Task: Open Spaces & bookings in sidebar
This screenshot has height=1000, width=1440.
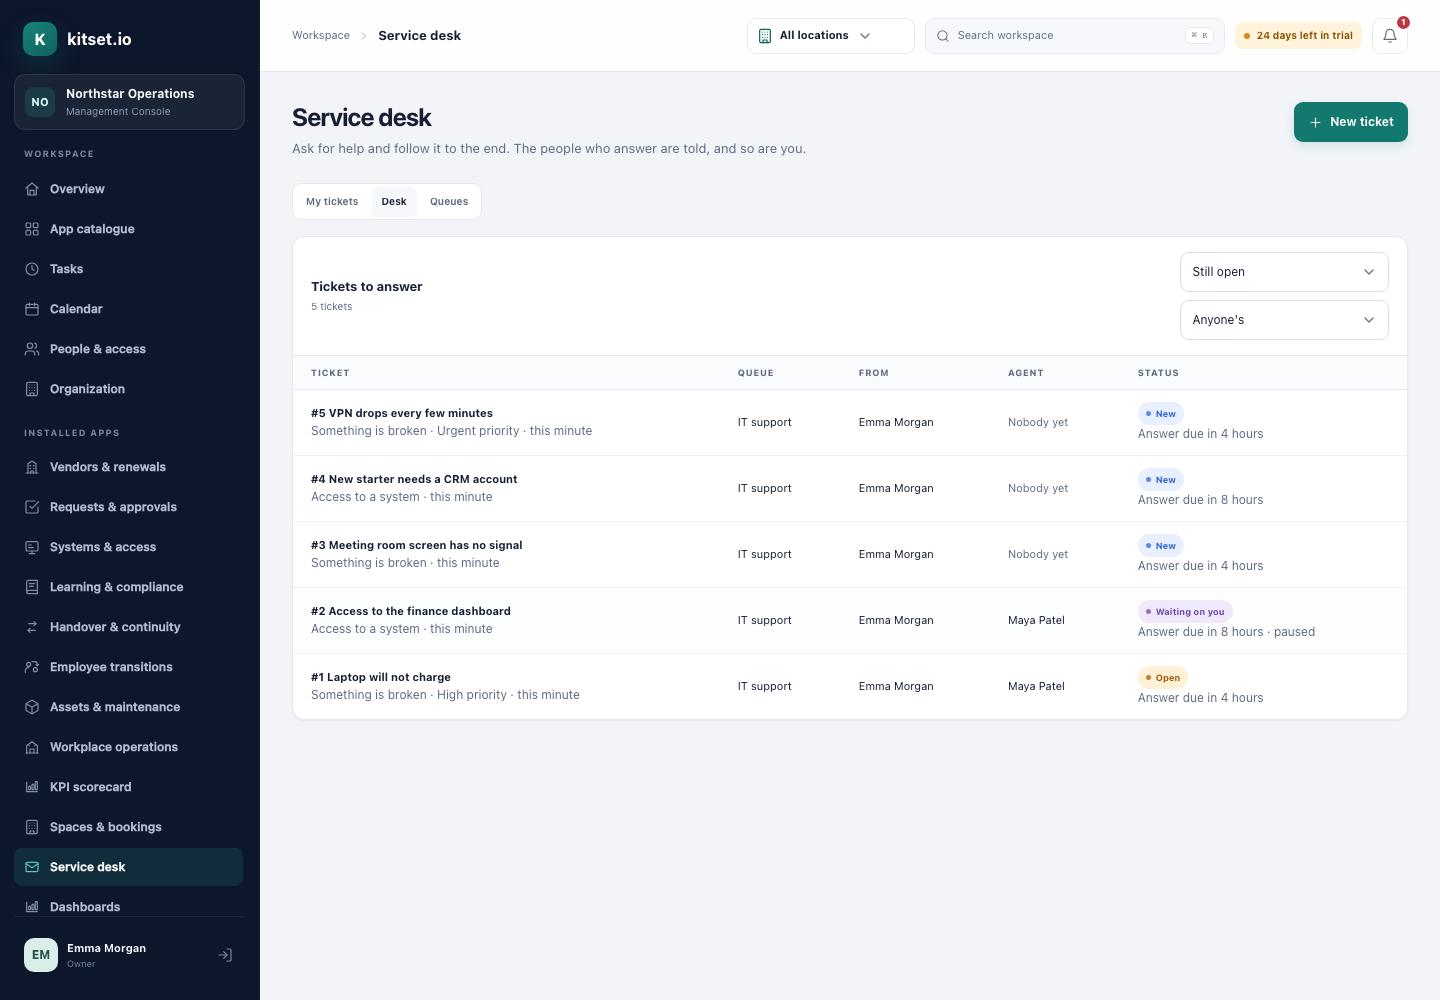Action: 128,827
